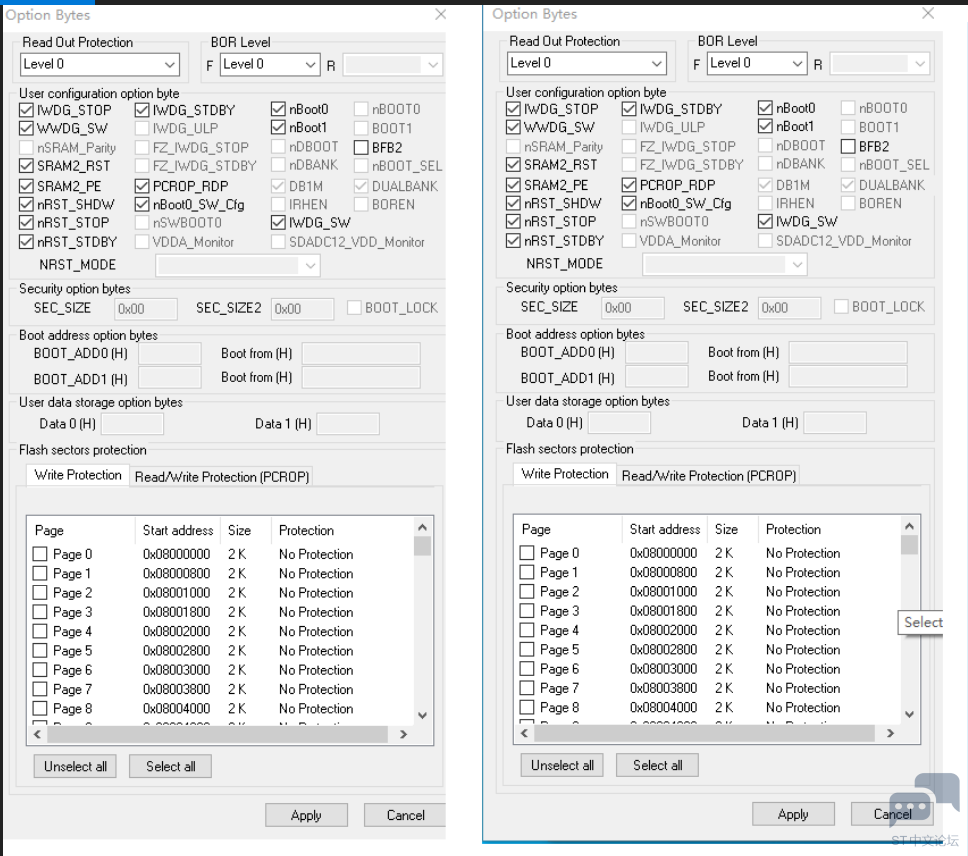Click Unselect all in right dialog
The width and height of the screenshot is (968, 856).
pos(562,765)
